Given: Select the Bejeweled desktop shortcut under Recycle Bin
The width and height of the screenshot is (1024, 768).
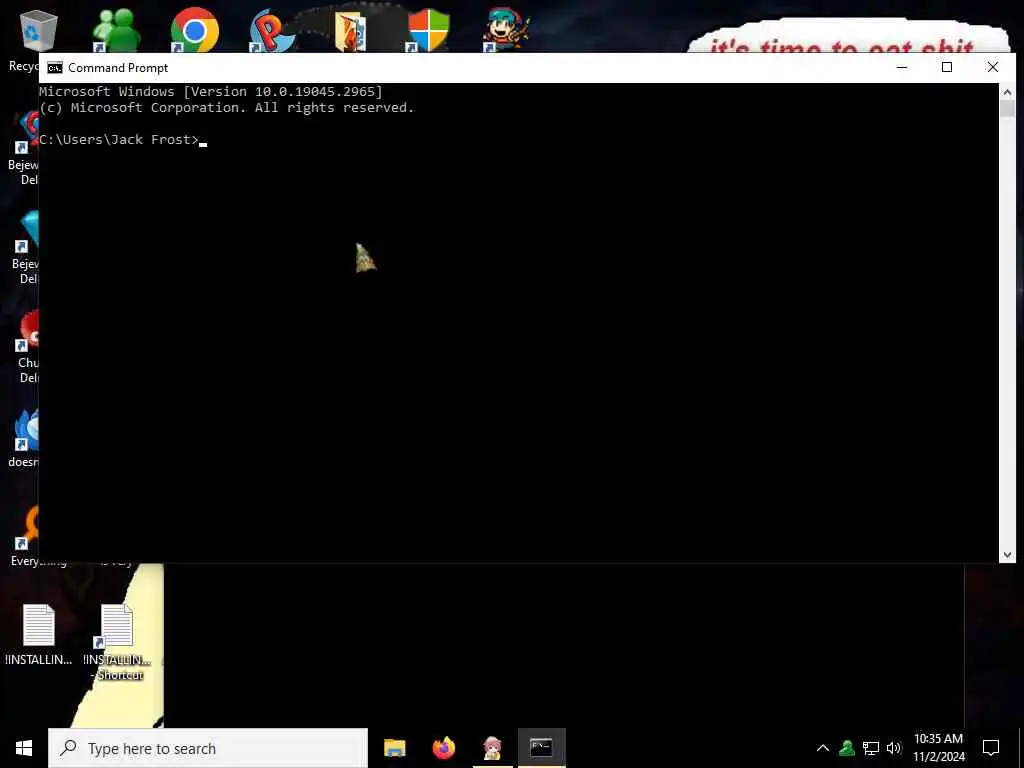Looking at the screenshot, I should click(x=25, y=148).
